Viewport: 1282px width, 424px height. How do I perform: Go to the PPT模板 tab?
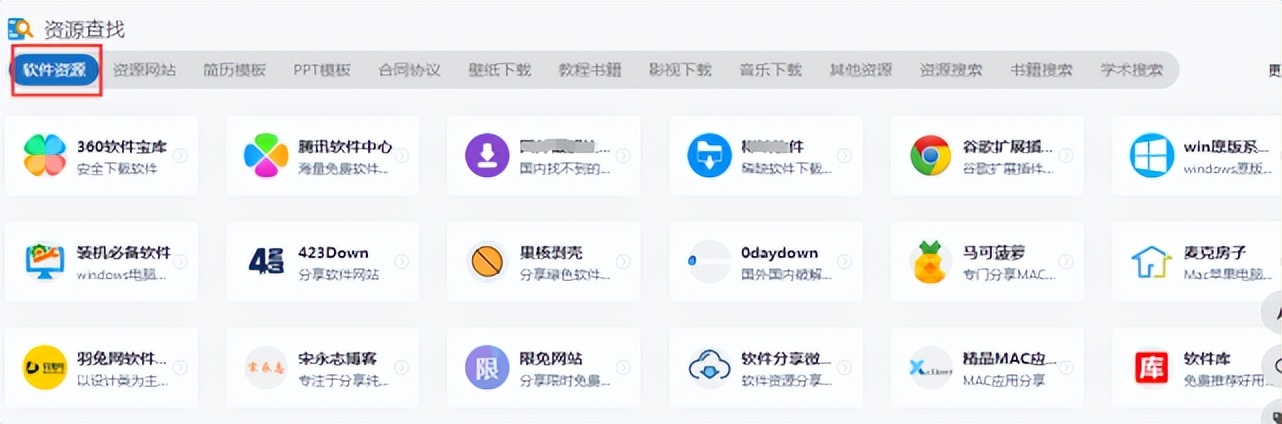(322, 70)
